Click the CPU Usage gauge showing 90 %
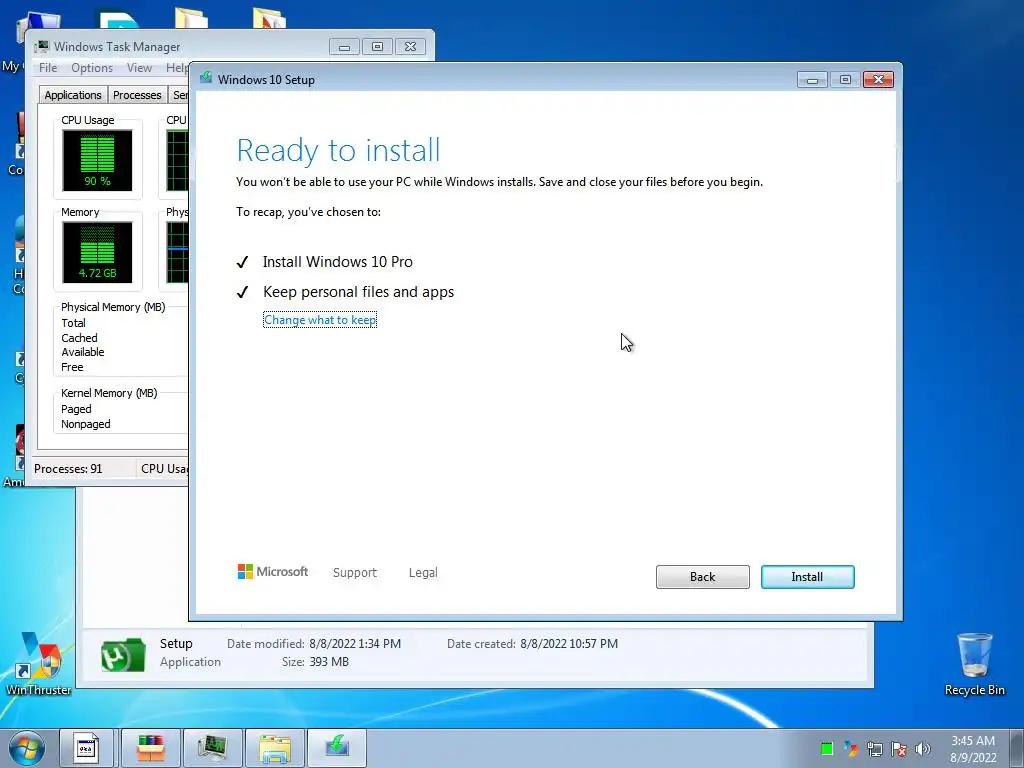The height and width of the screenshot is (768, 1024). click(x=97, y=161)
